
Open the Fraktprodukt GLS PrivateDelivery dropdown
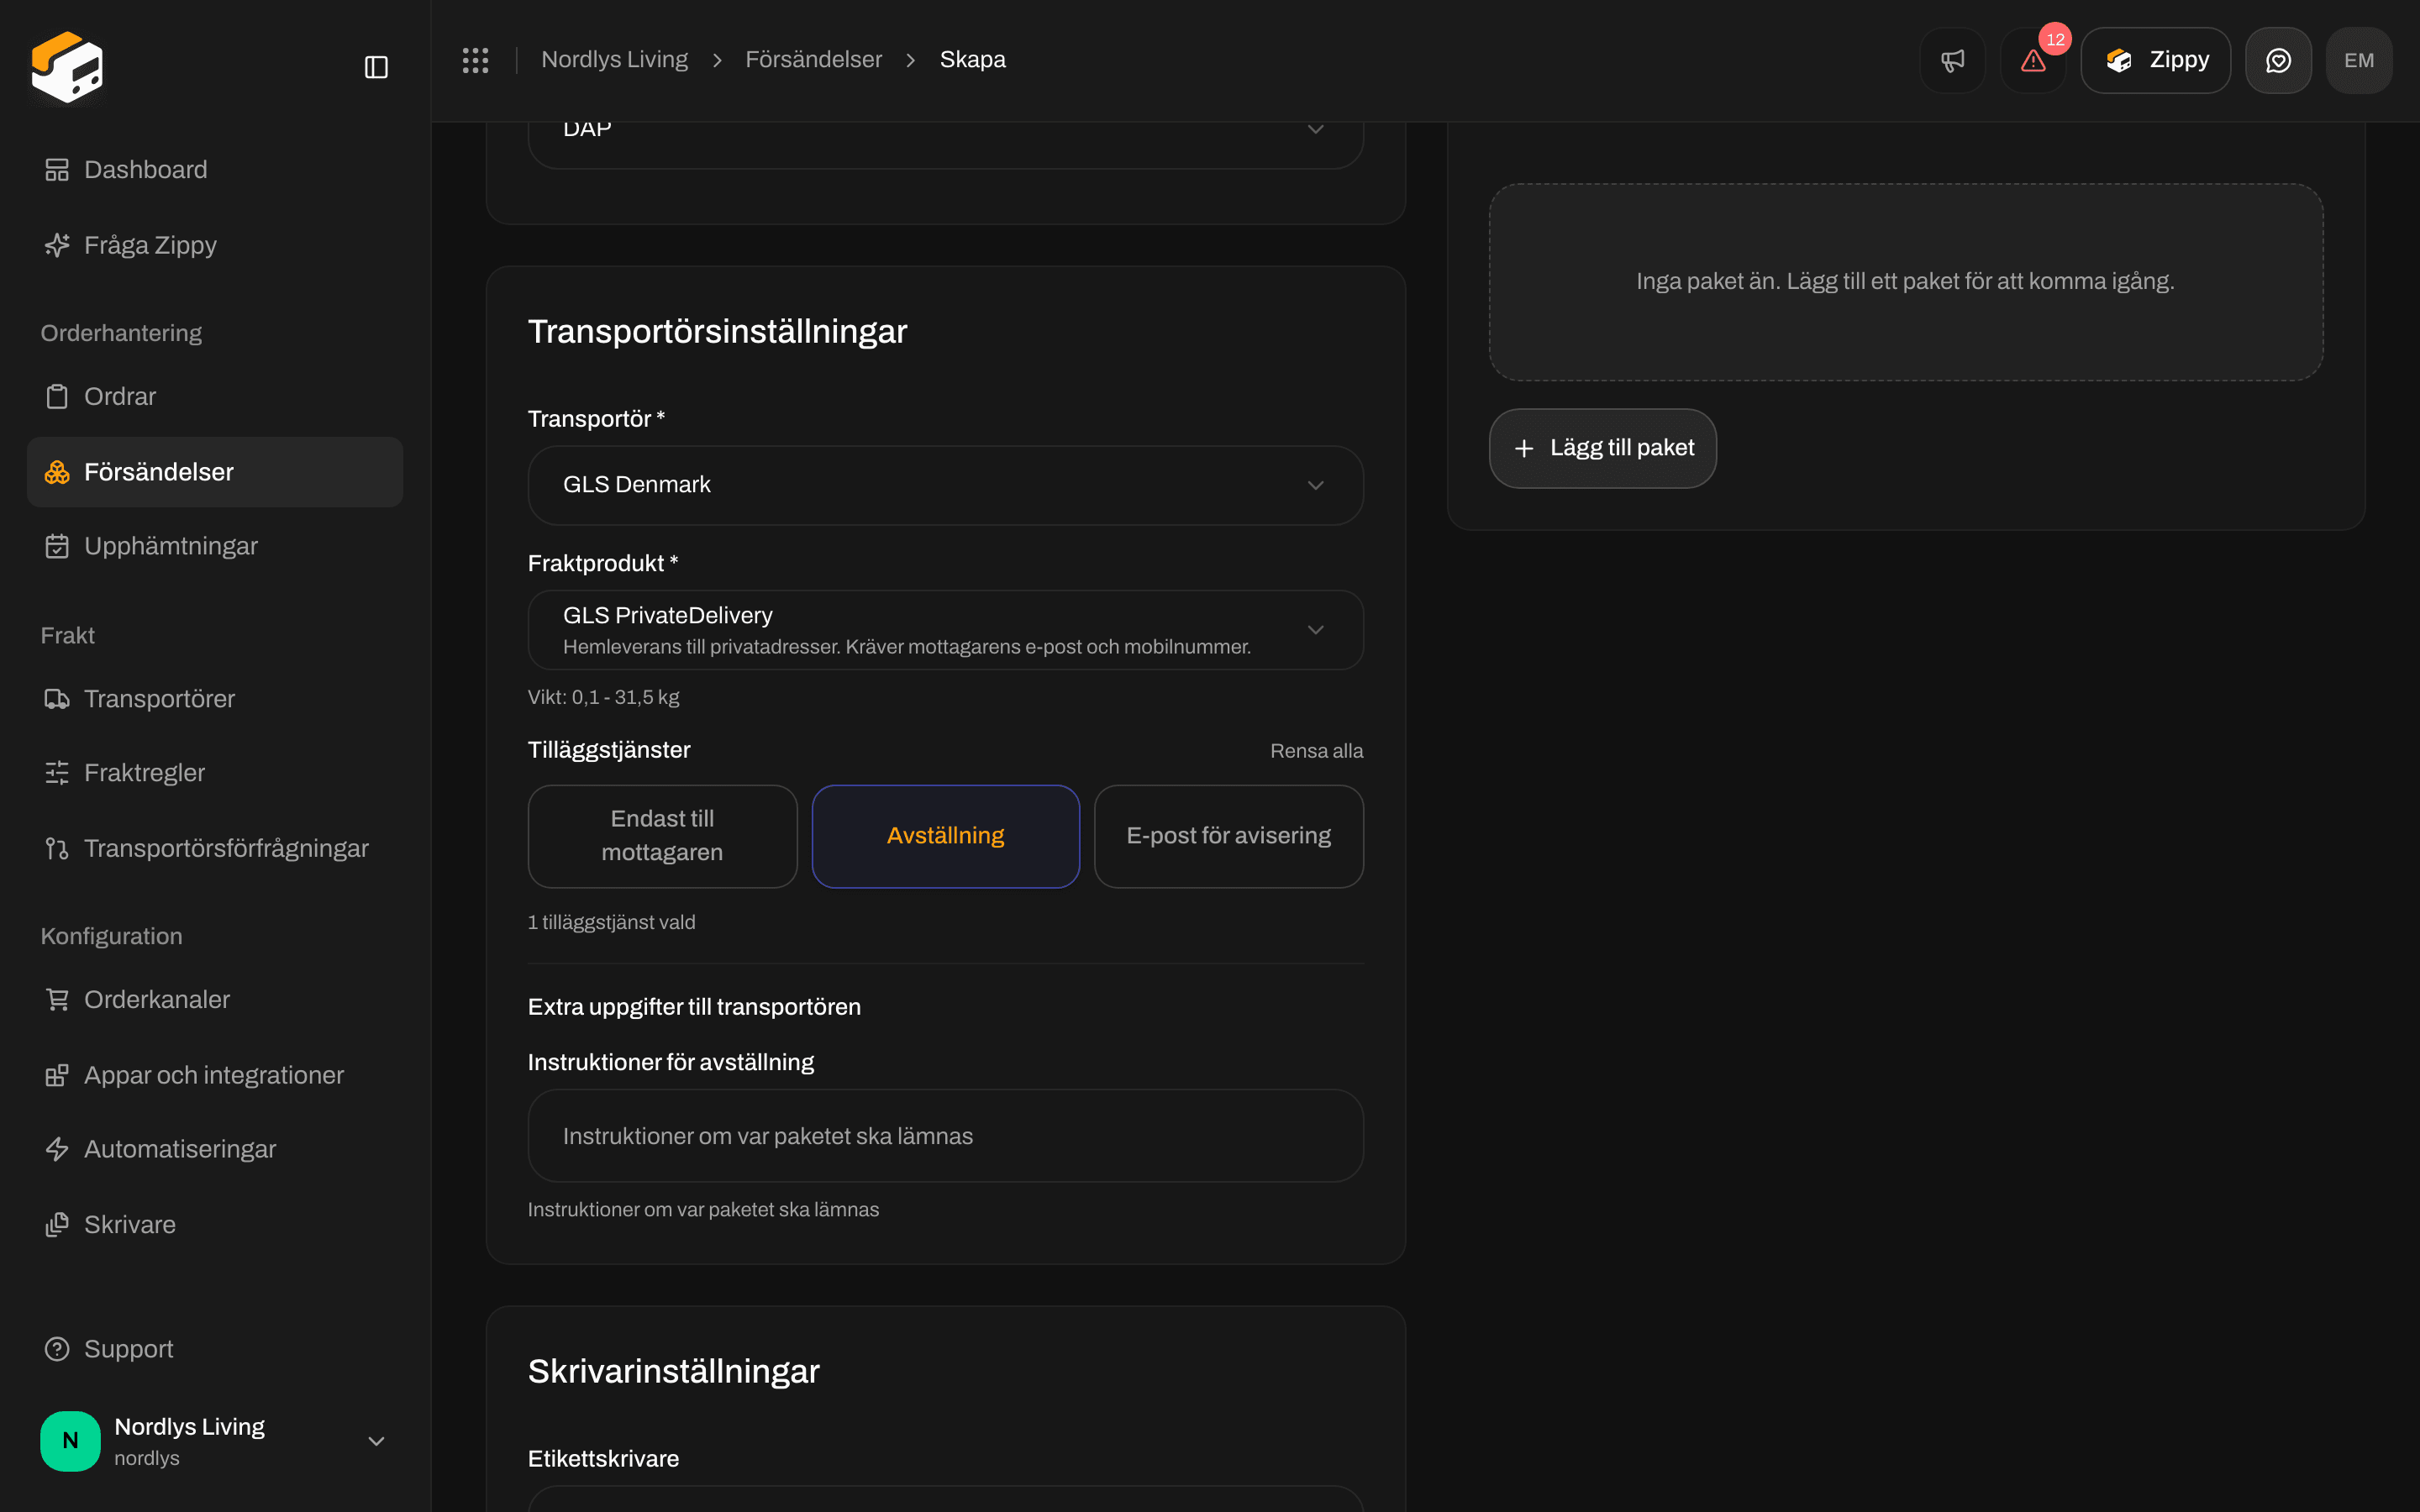click(x=945, y=630)
